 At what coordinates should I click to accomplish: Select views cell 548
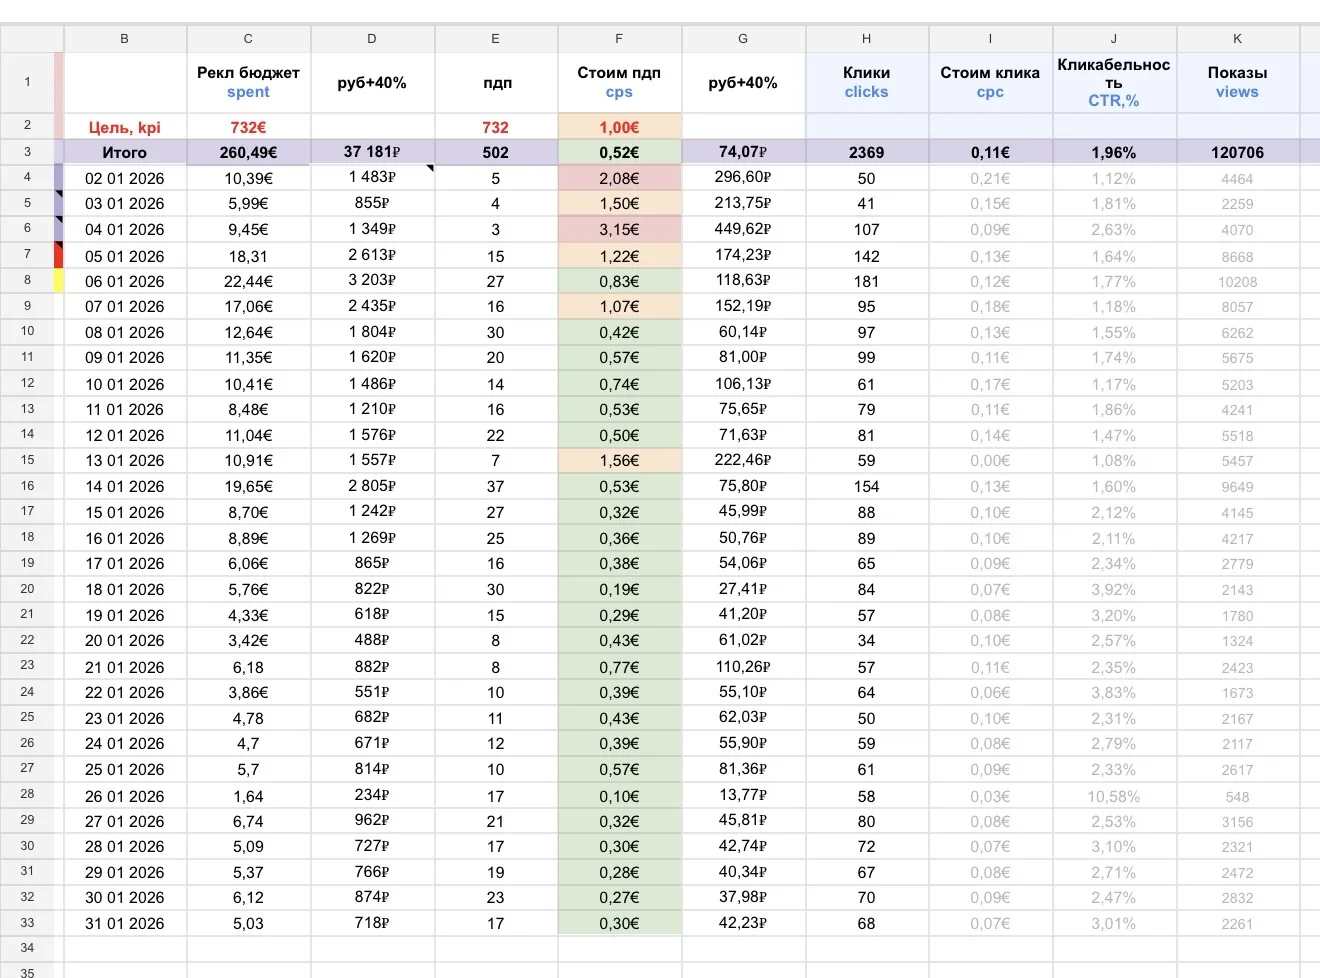1237,796
